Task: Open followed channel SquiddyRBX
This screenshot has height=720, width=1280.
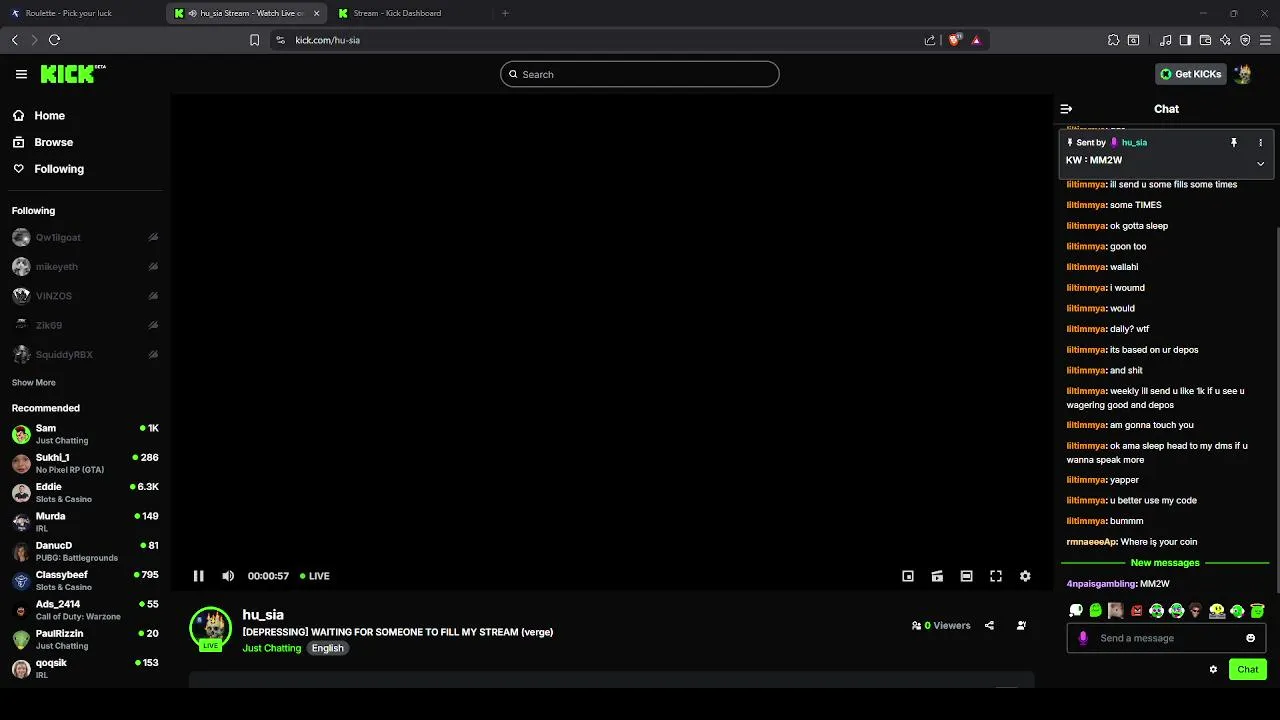Action: point(85,355)
